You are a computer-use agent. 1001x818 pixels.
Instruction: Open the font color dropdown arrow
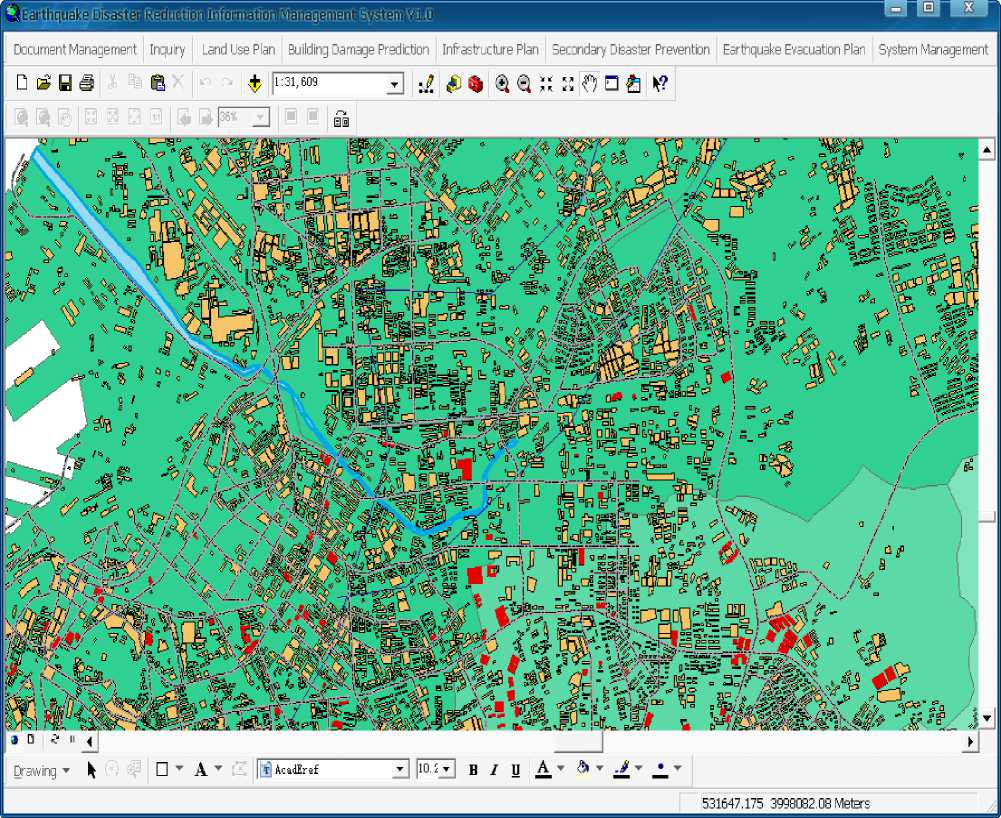560,770
